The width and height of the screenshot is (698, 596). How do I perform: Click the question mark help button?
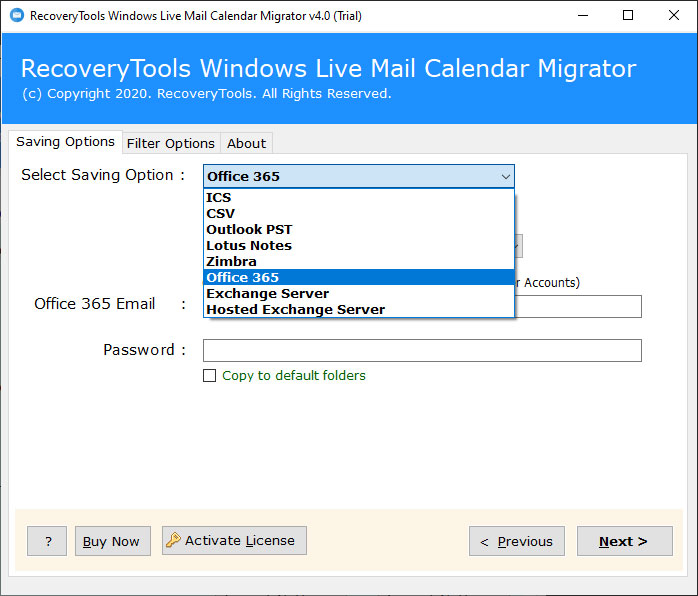point(47,541)
